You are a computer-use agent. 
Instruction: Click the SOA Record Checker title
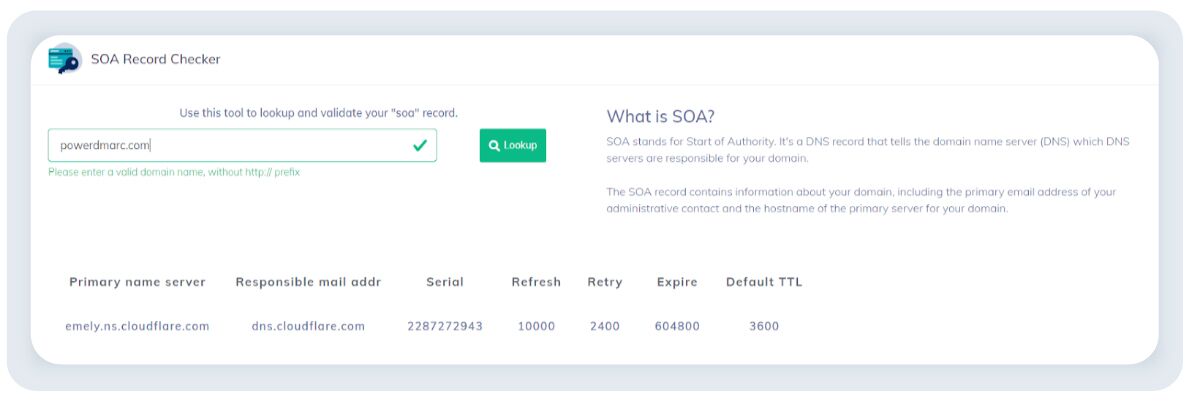[x=155, y=59]
